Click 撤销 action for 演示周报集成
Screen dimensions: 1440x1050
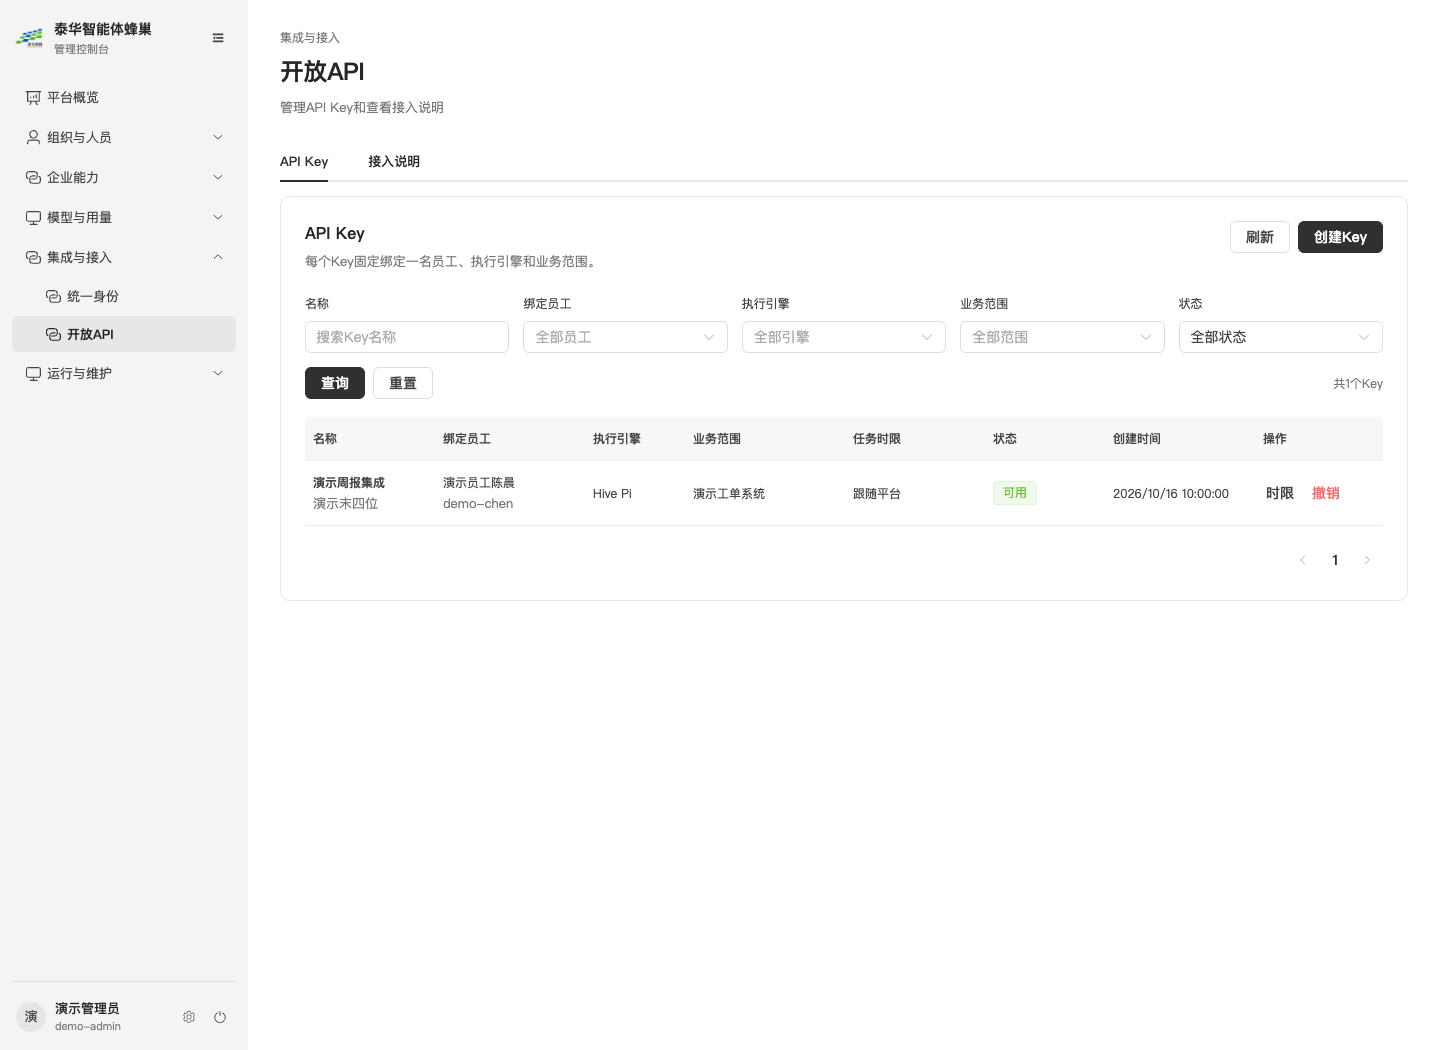(x=1326, y=493)
